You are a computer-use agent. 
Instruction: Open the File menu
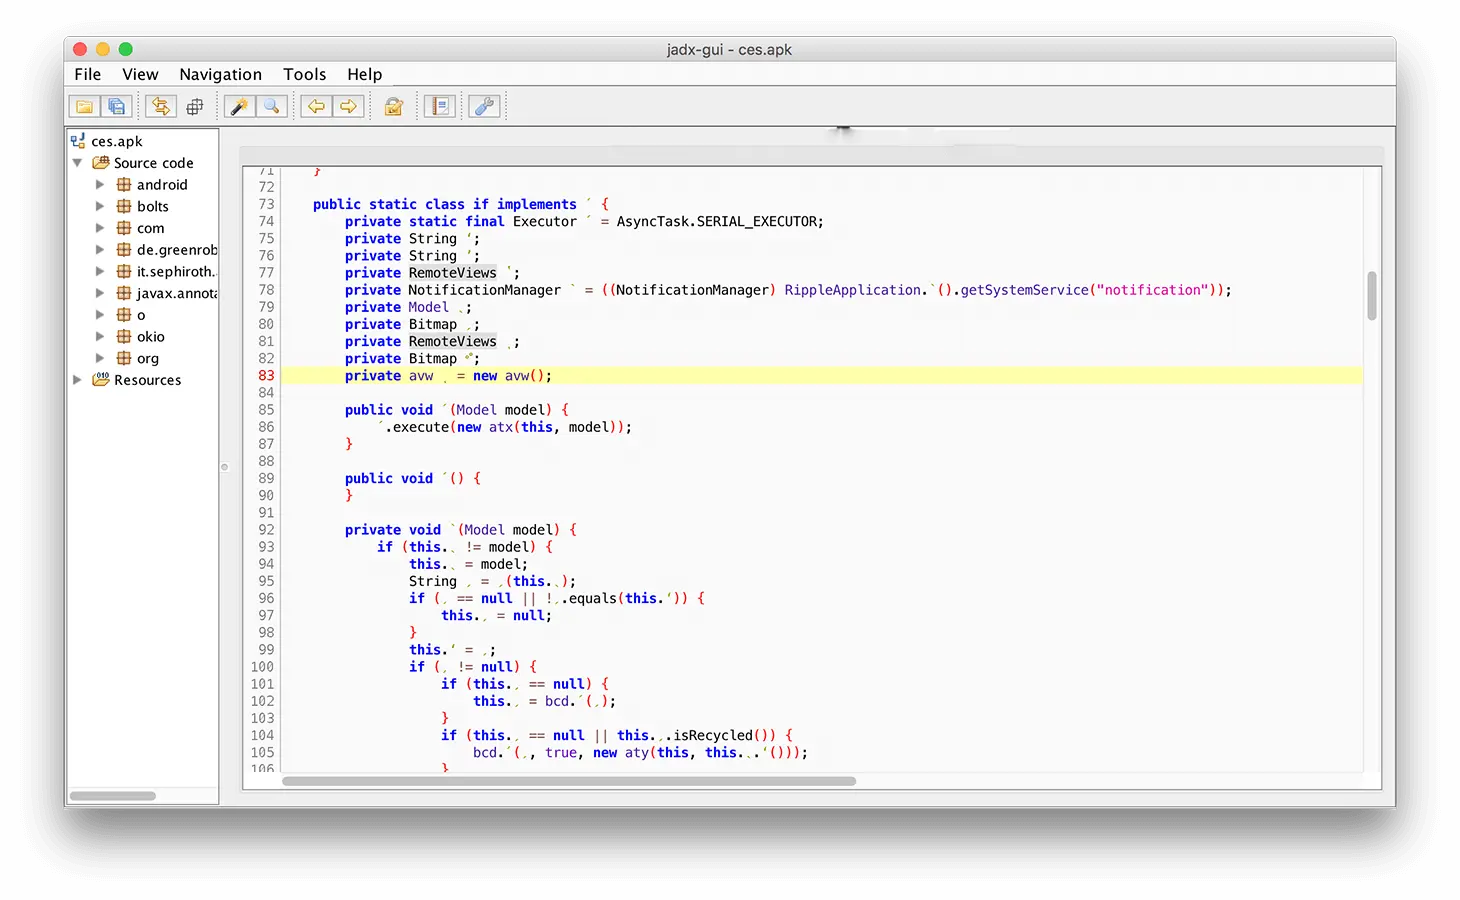[88, 74]
